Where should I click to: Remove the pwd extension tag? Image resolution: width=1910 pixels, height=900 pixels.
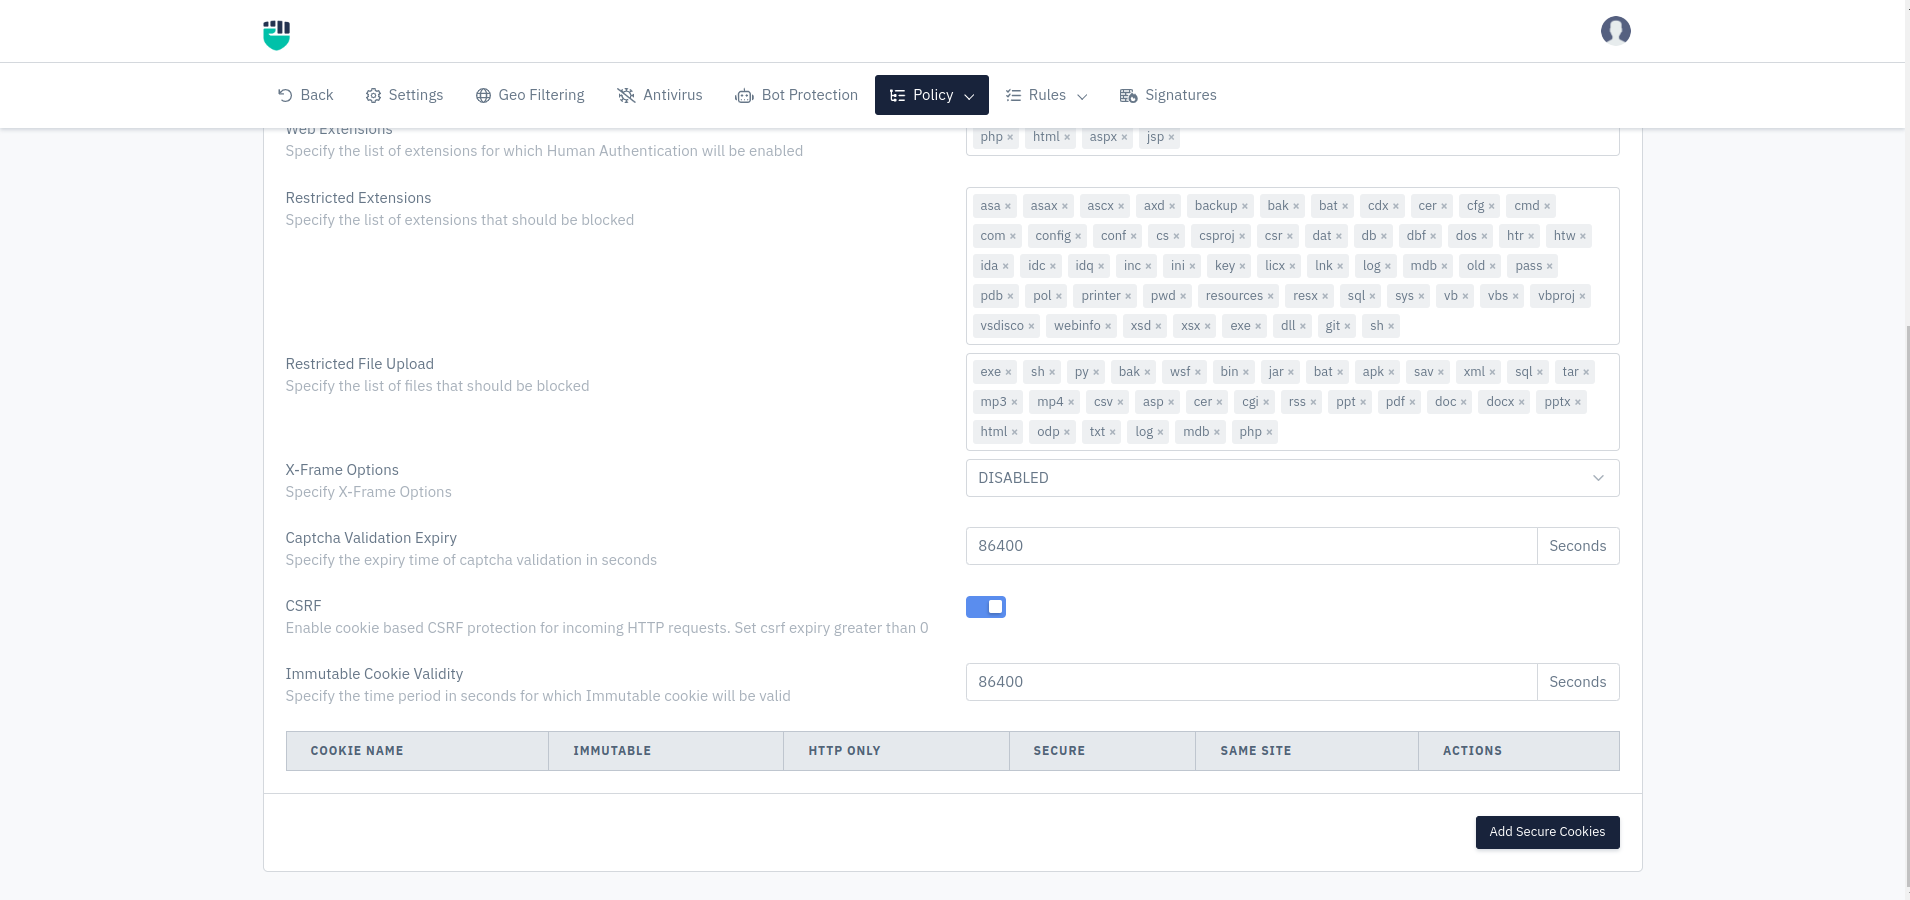[1183, 296]
